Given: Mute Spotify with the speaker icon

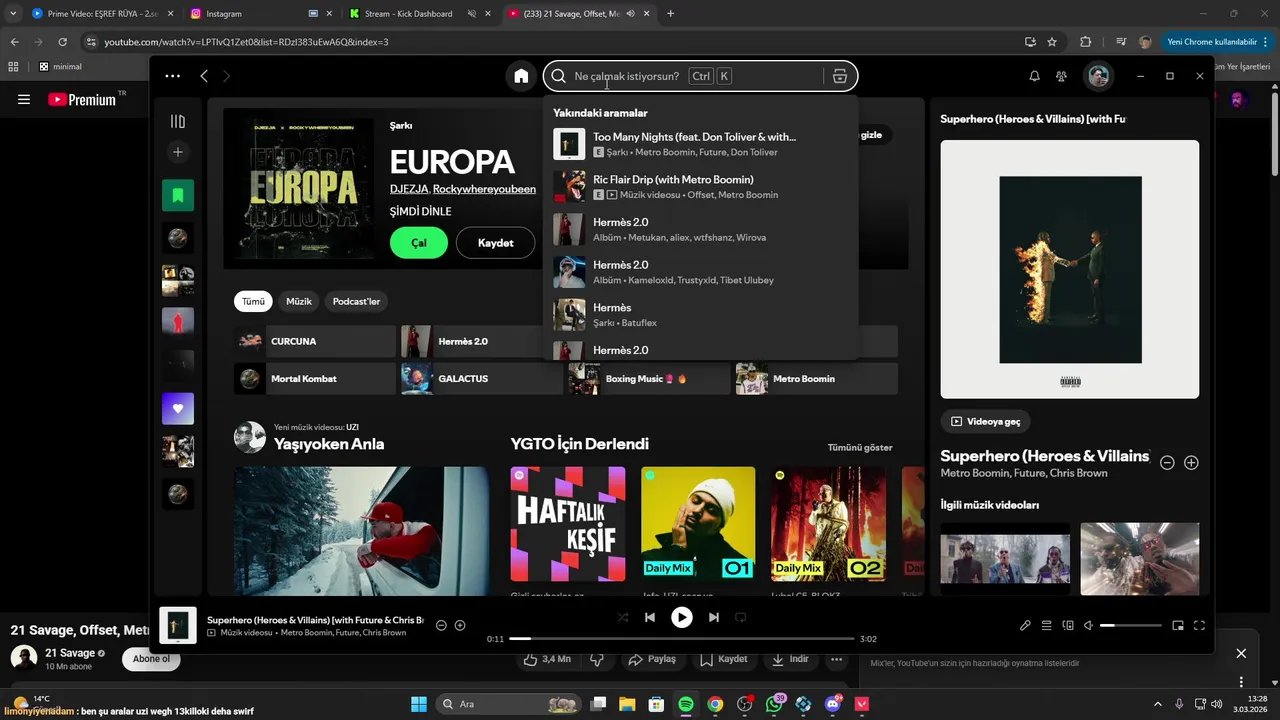Looking at the screenshot, I should 1089,625.
